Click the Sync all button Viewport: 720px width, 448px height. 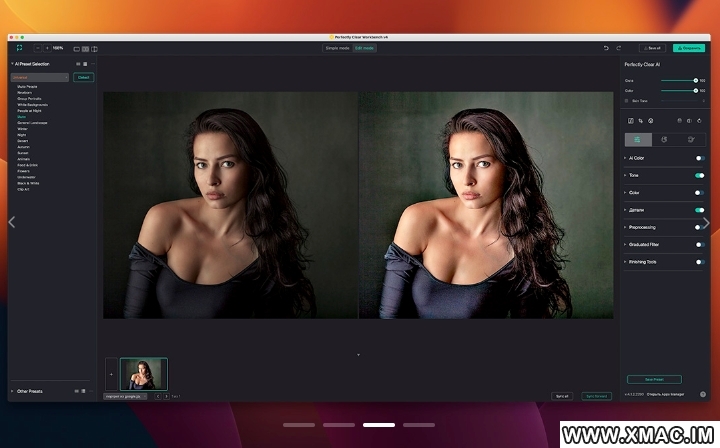point(562,396)
